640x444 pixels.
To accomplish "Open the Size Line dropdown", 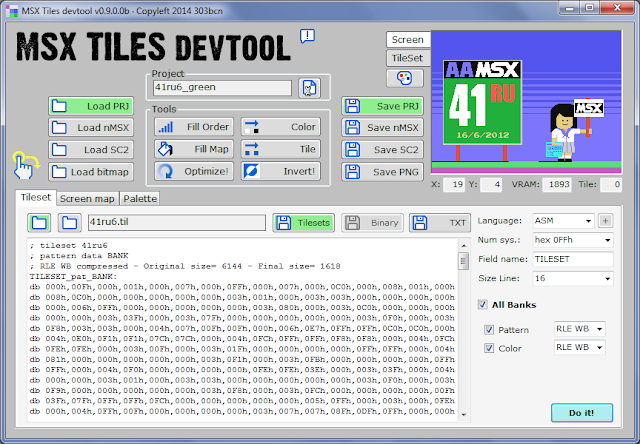I will pos(573,278).
